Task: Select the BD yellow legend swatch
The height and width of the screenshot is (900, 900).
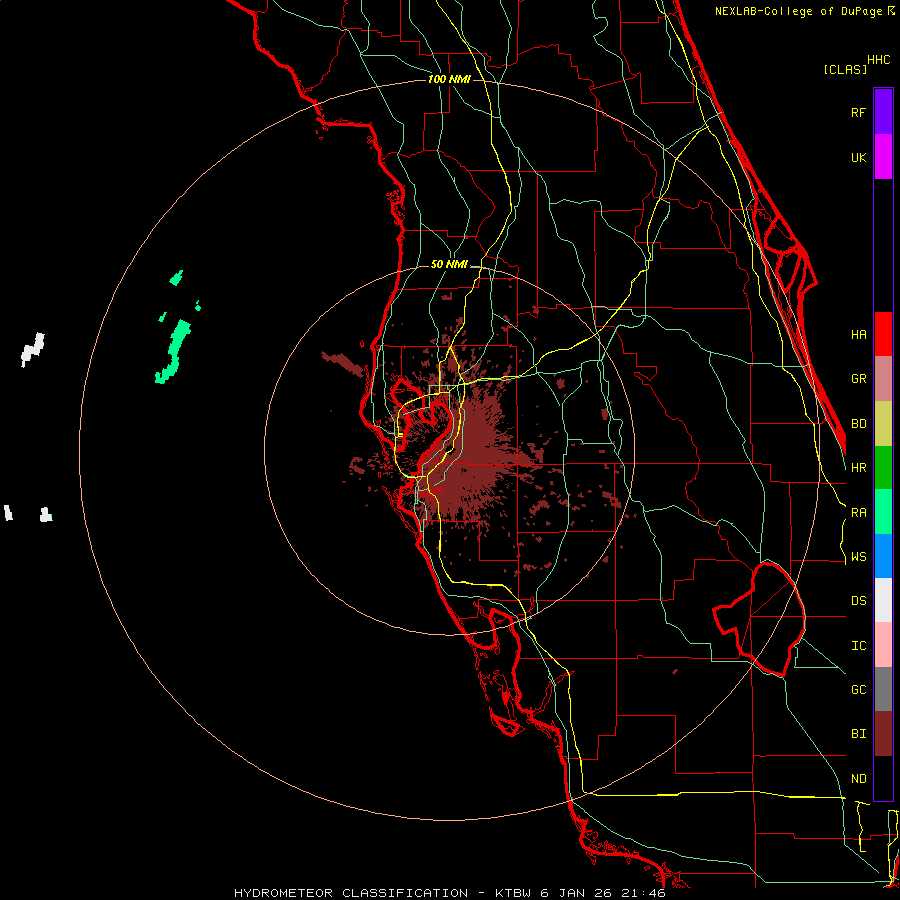Action: click(x=883, y=424)
